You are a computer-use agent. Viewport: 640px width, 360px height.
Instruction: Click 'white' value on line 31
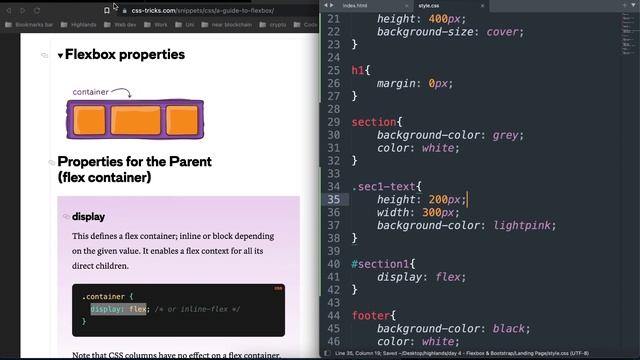[438, 148]
